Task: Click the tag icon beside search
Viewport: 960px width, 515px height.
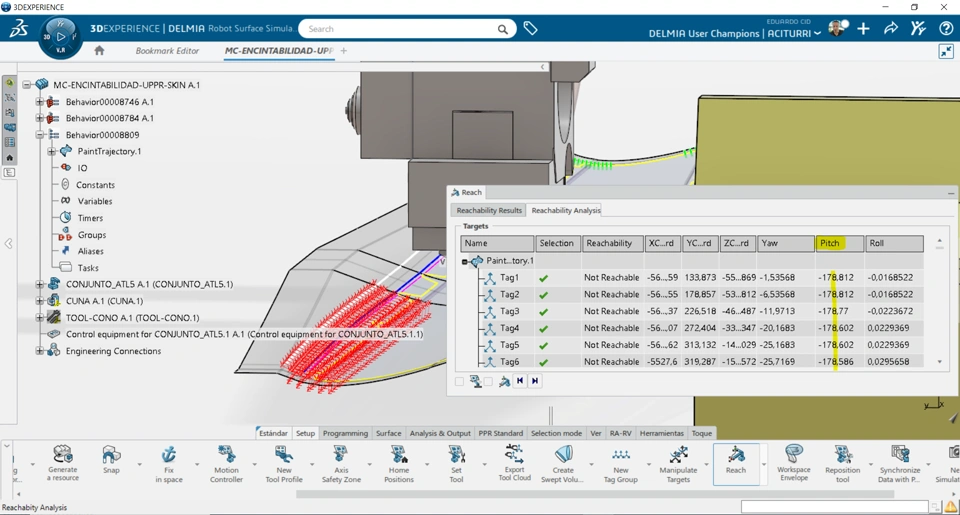Action: click(530, 28)
